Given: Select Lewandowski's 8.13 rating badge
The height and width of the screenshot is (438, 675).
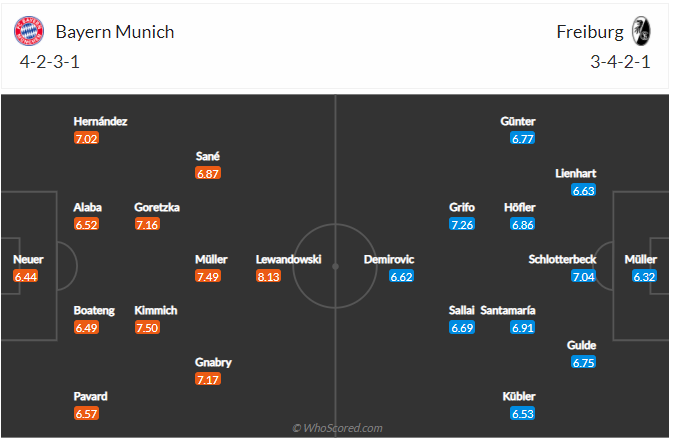Looking at the screenshot, I should pos(268,276).
